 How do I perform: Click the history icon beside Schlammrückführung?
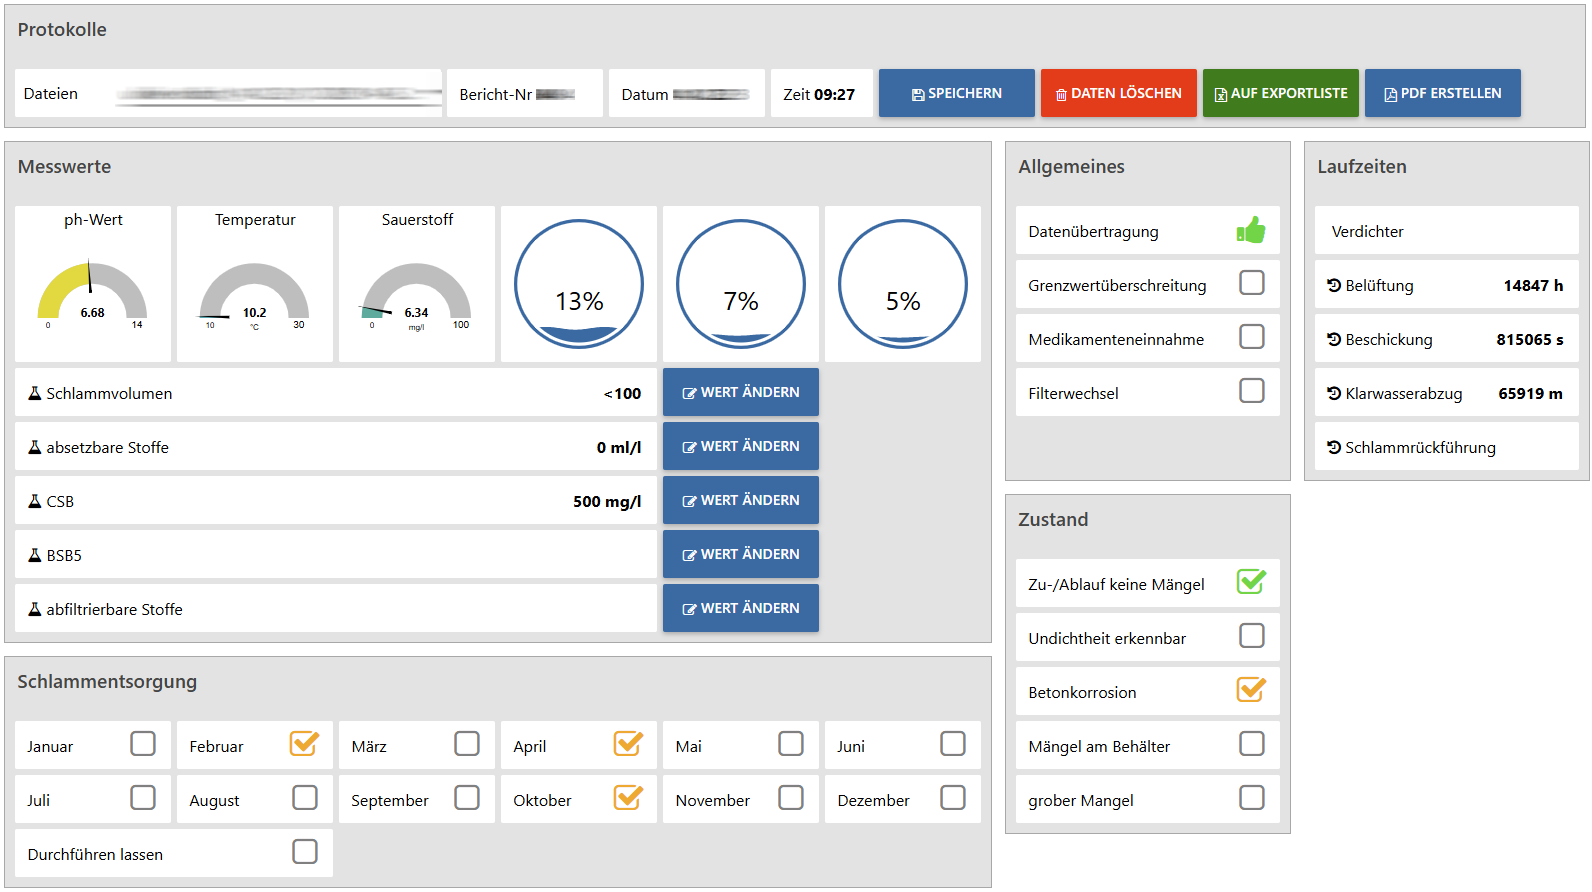[x=1334, y=447]
